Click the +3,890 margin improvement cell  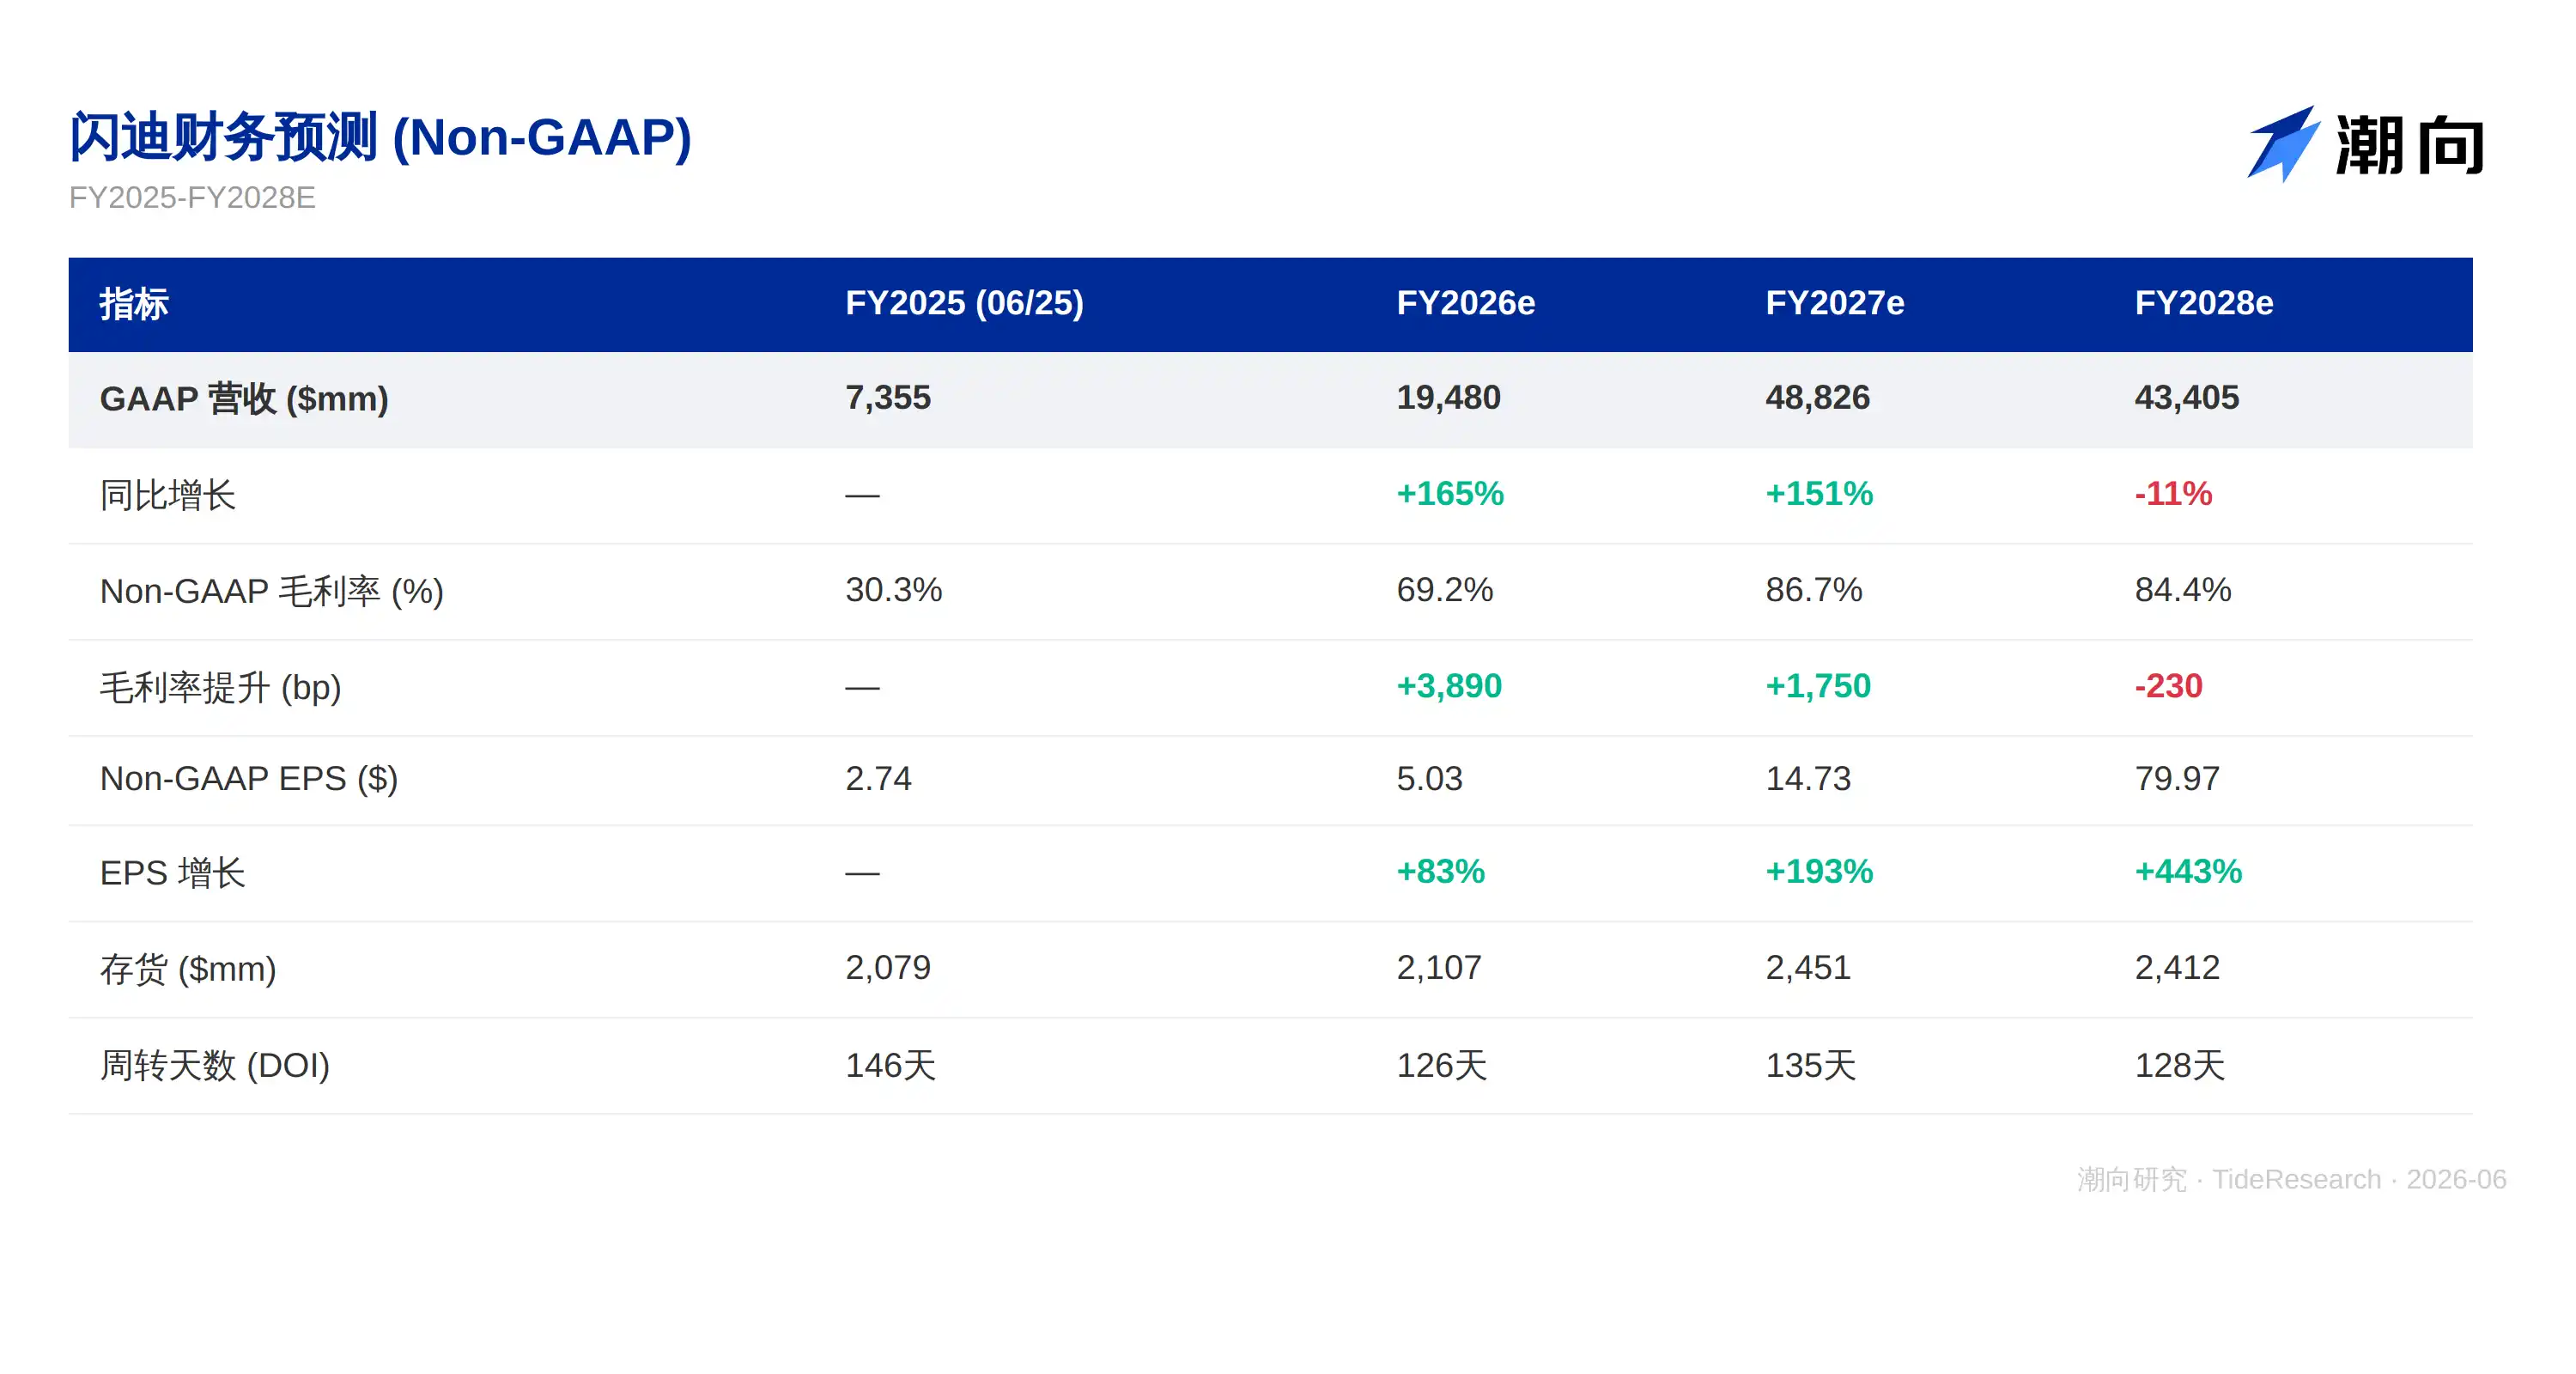tap(1449, 686)
